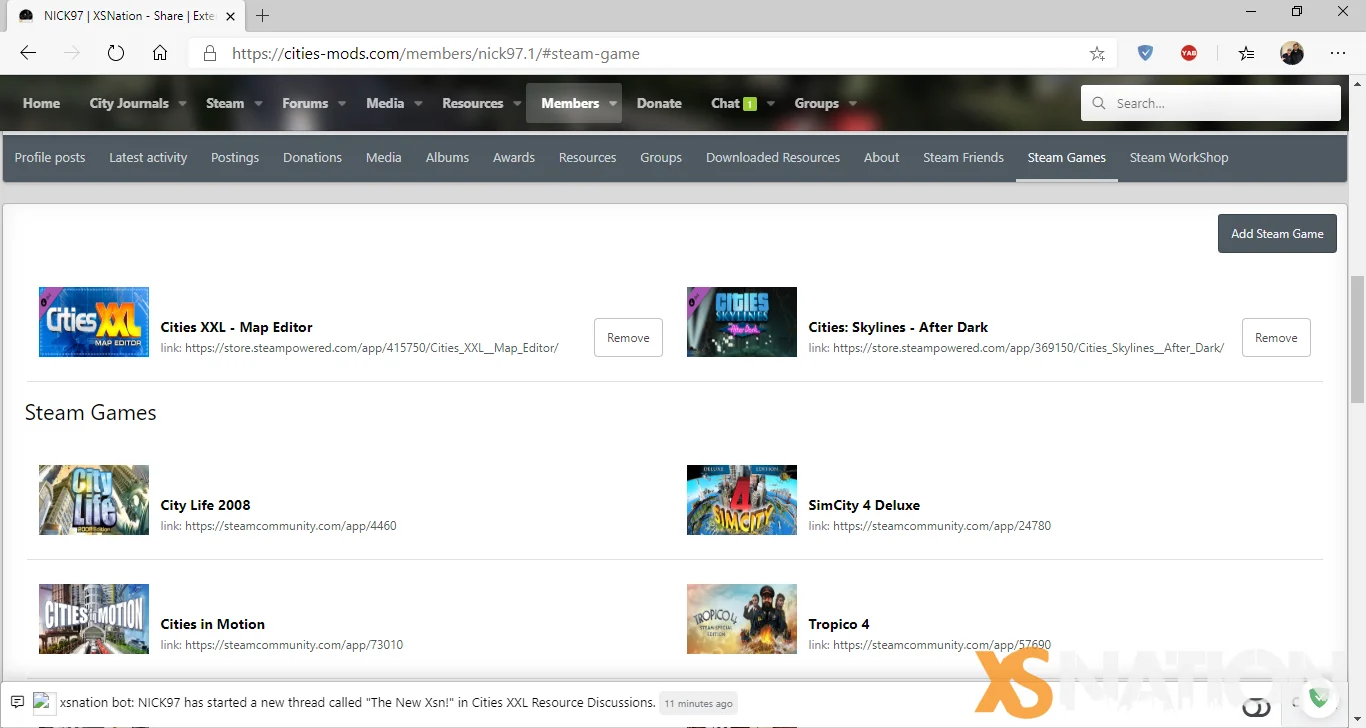Click the search magnifier icon
Screen dimensions: 1366x728
pyautogui.click(x=1099, y=103)
